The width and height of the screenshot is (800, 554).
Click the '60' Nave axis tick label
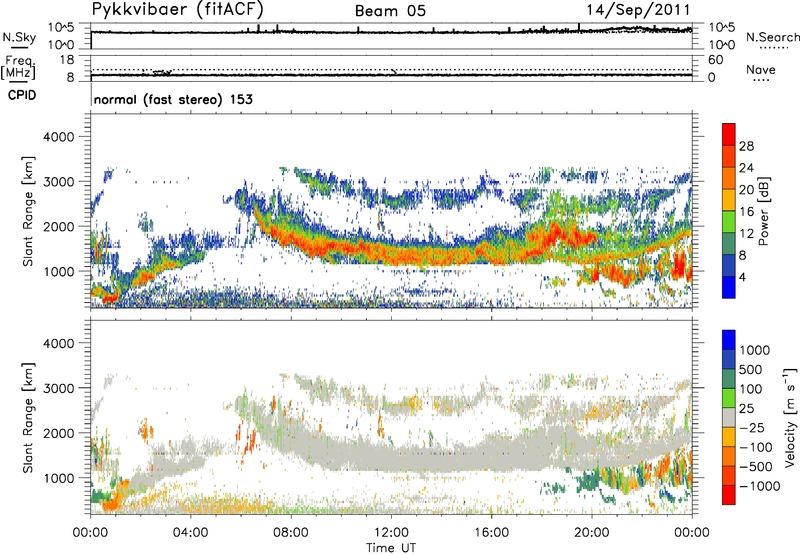(x=716, y=60)
